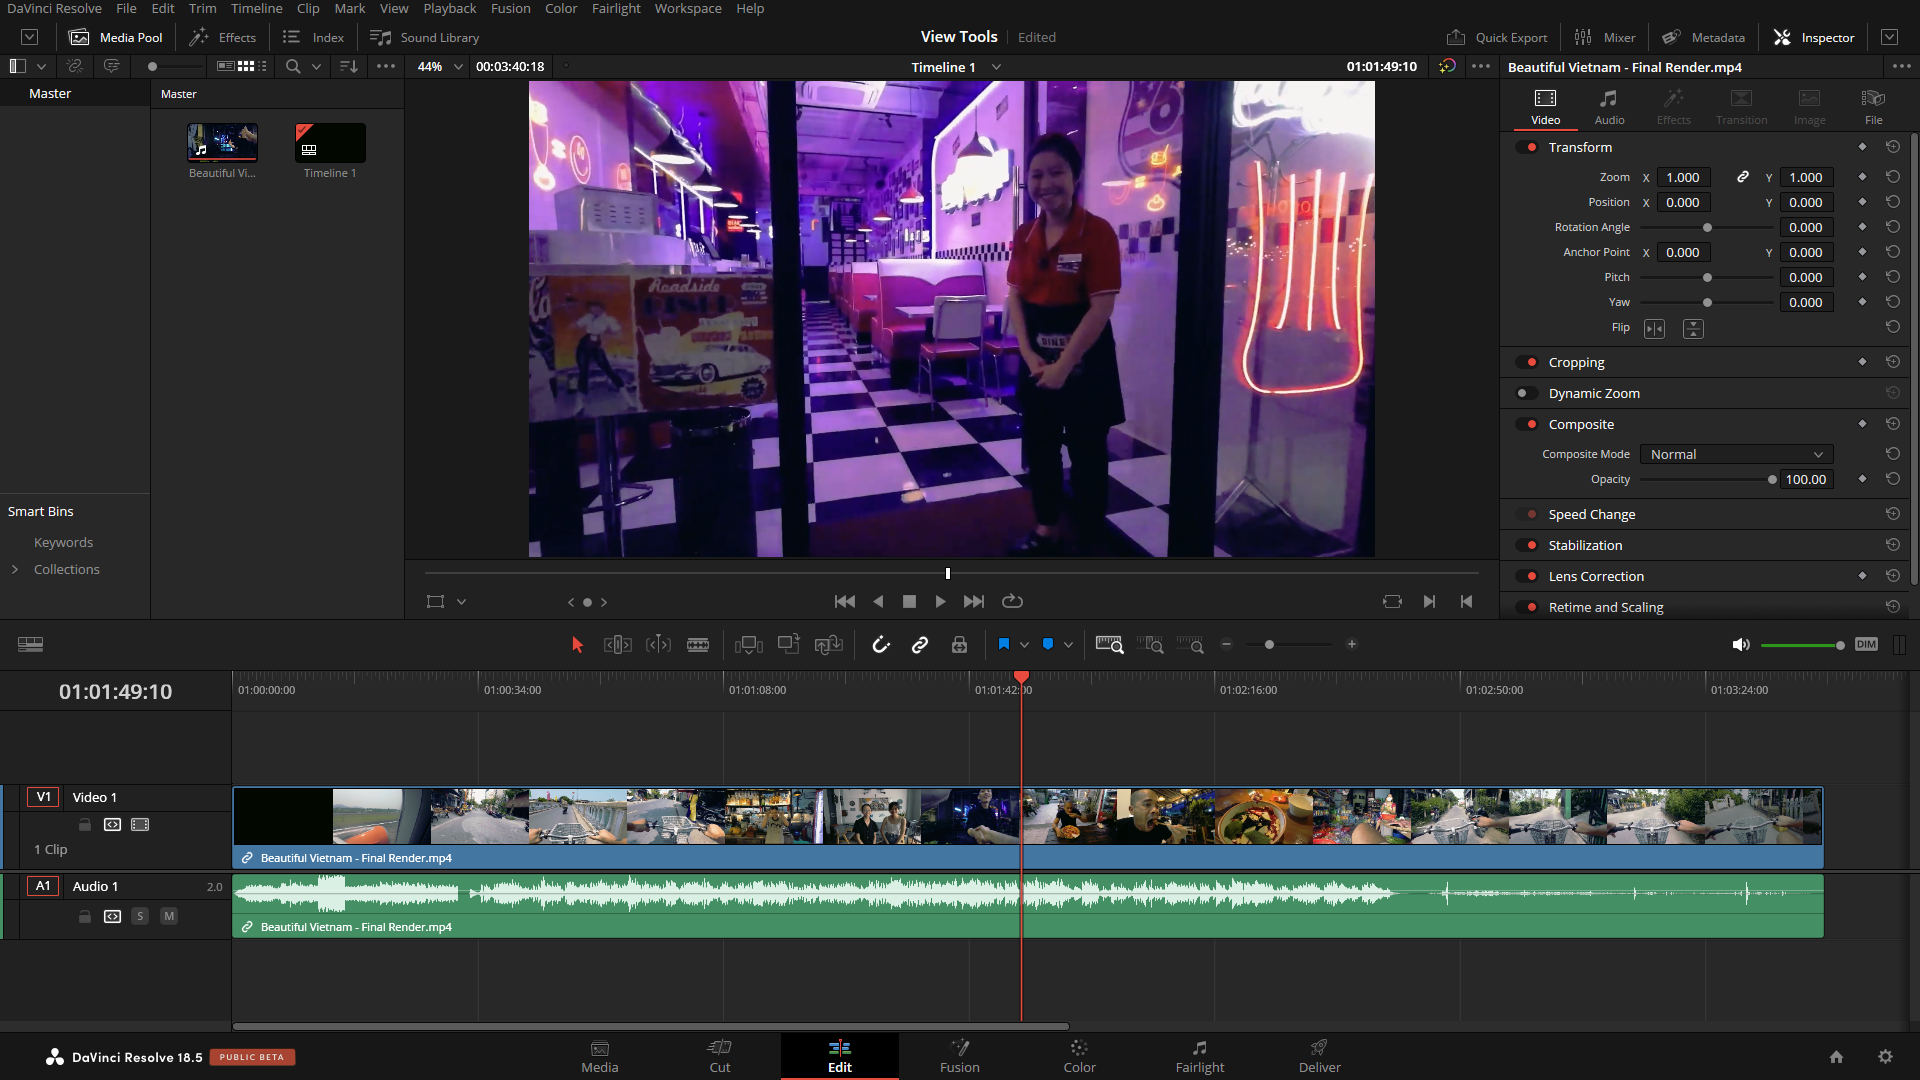Image resolution: width=1920 pixels, height=1080 pixels.
Task: Toggle loop playback button
Action: (x=1012, y=601)
